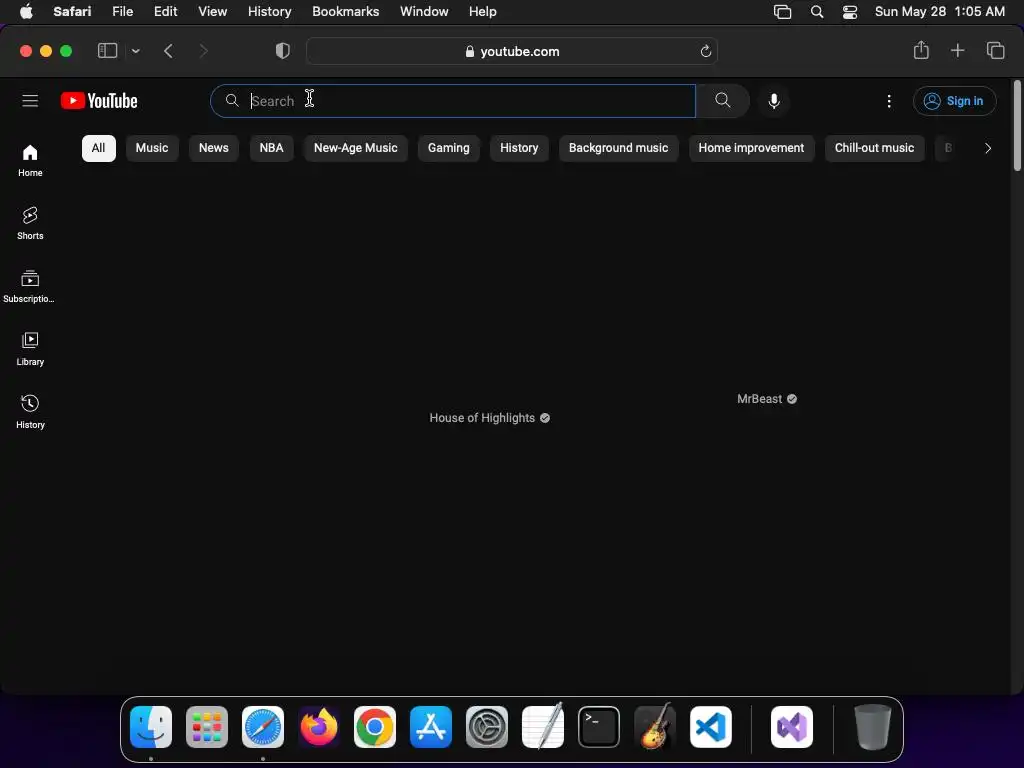Start voice search with microphone icon

(774, 101)
